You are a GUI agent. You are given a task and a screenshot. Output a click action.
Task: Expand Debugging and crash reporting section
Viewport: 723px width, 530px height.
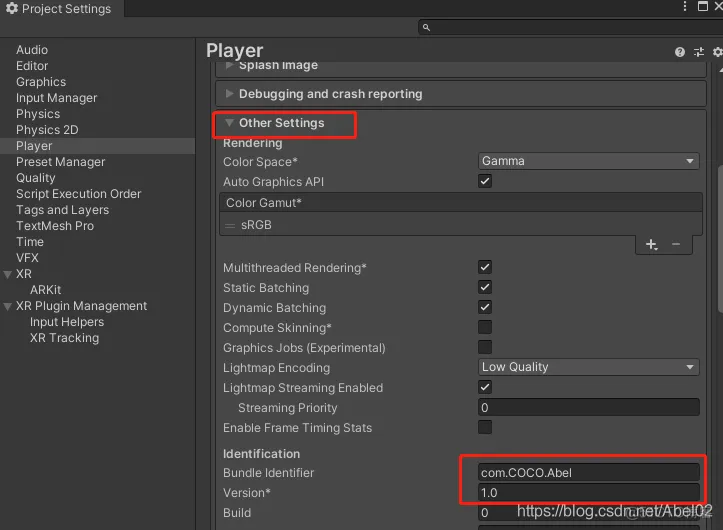pos(229,94)
